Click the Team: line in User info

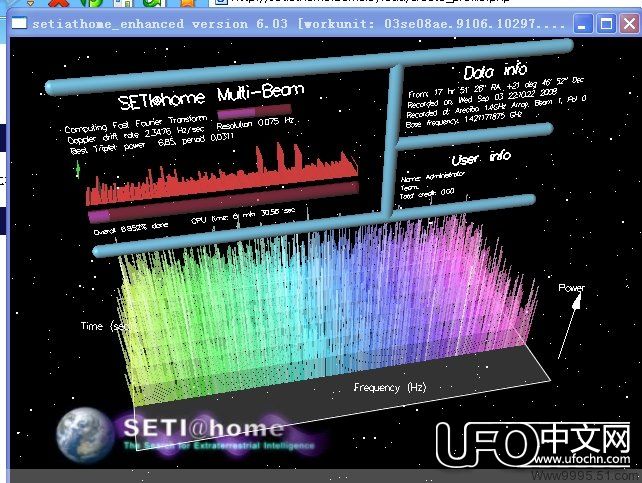pyautogui.click(x=409, y=187)
